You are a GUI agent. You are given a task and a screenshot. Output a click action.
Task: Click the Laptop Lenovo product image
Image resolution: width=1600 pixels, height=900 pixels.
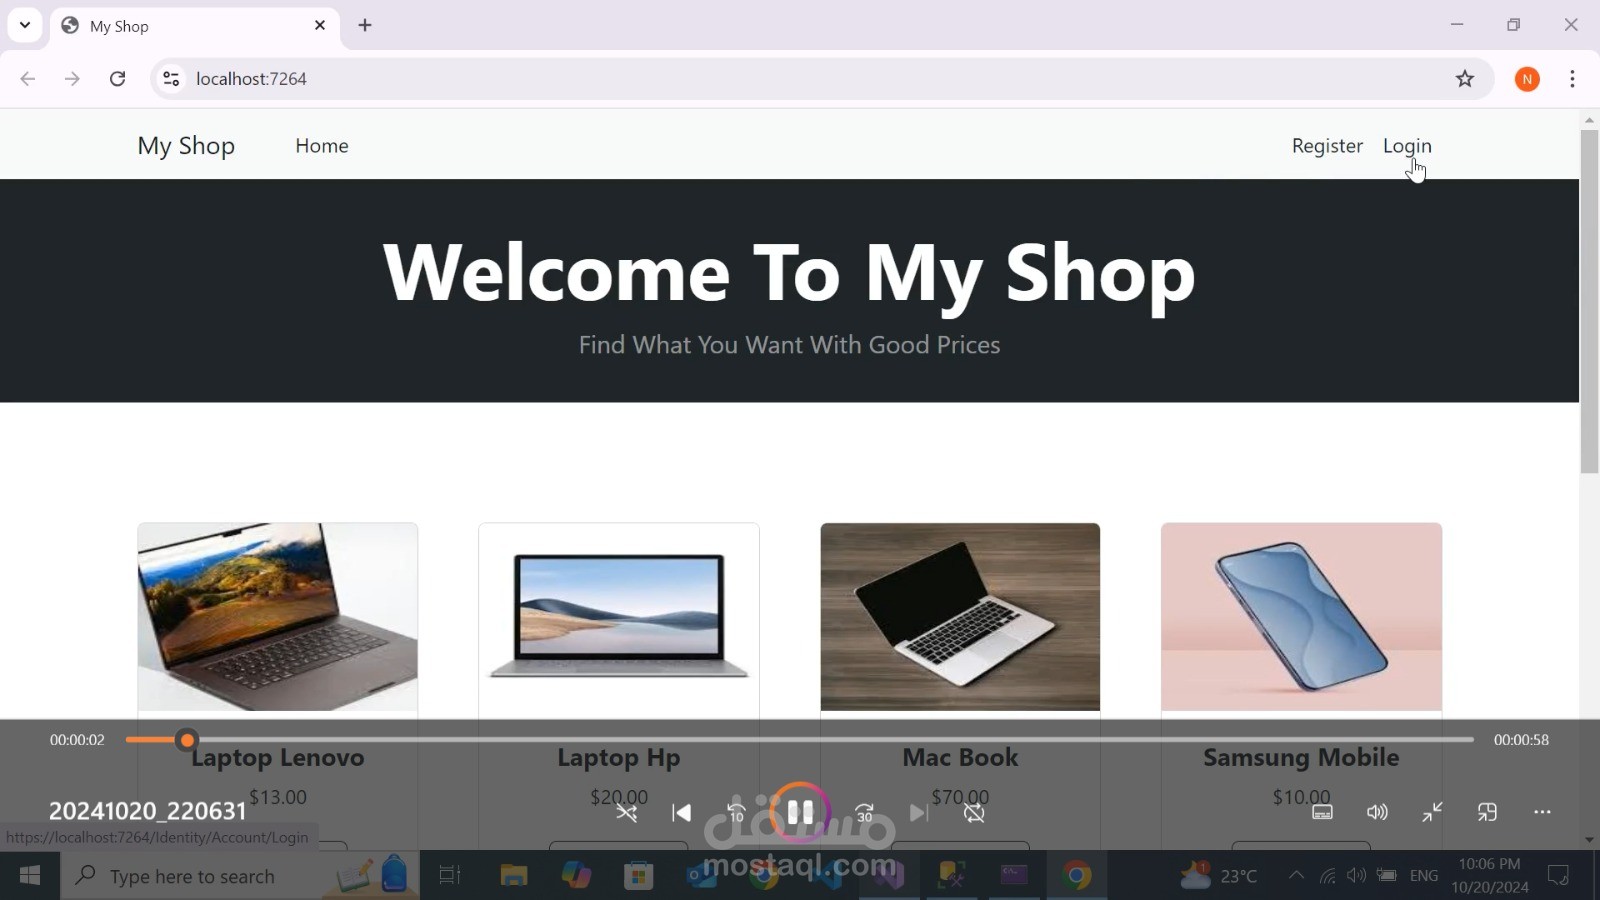tap(278, 617)
